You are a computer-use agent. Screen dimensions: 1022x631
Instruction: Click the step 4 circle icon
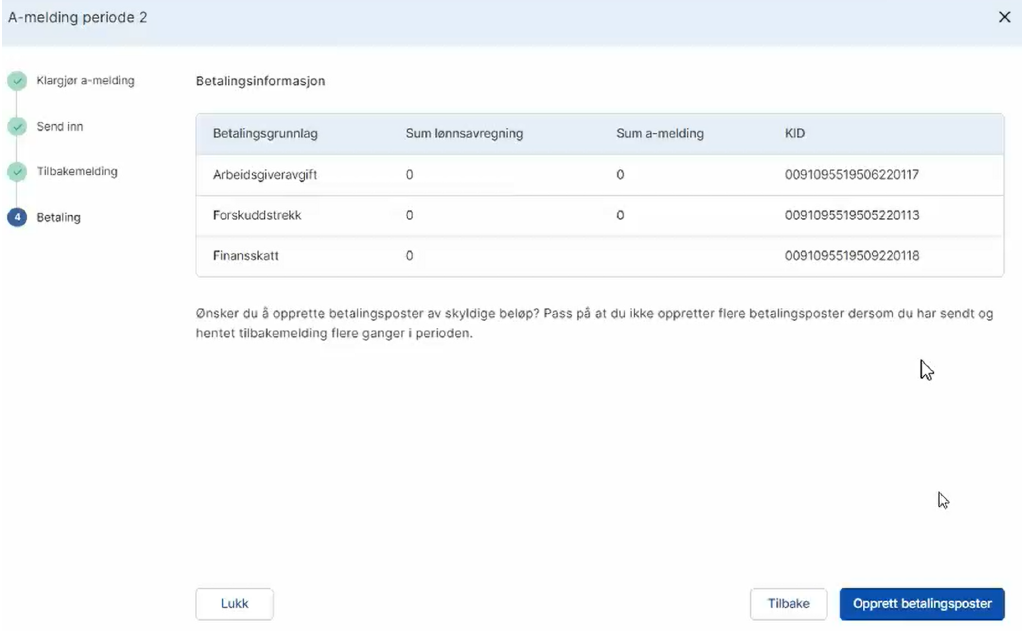(x=17, y=218)
